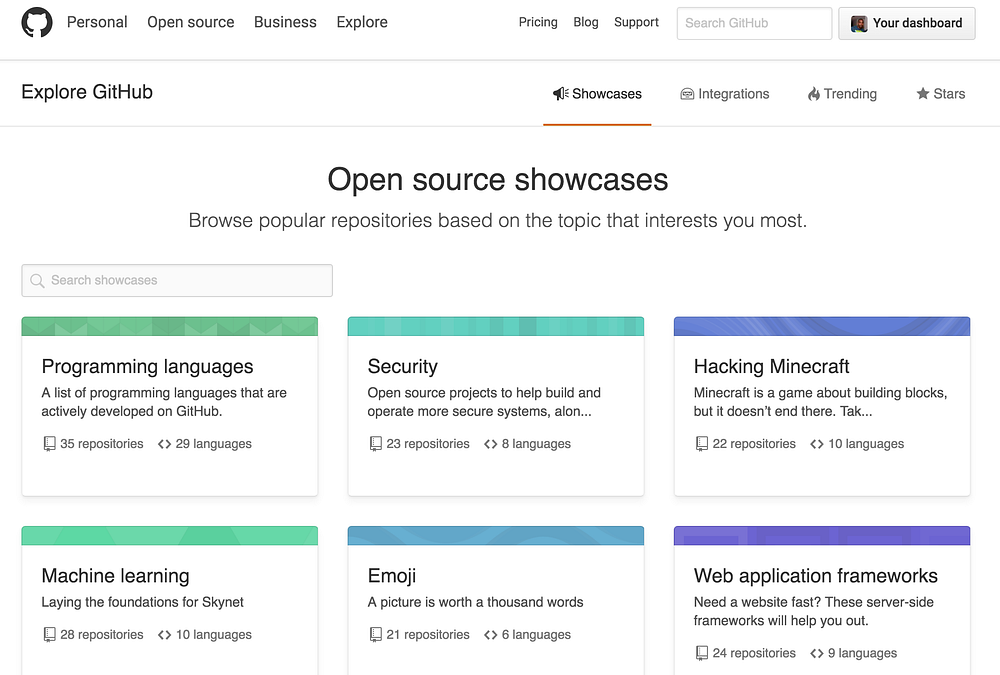1000x675 pixels.
Task: Click the teal banner on Security card
Action: tap(496, 326)
